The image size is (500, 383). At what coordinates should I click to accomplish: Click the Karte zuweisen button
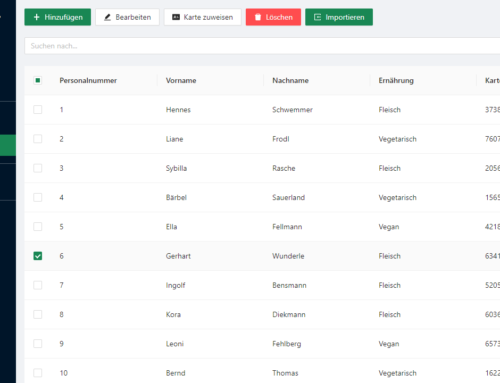tap(202, 17)
